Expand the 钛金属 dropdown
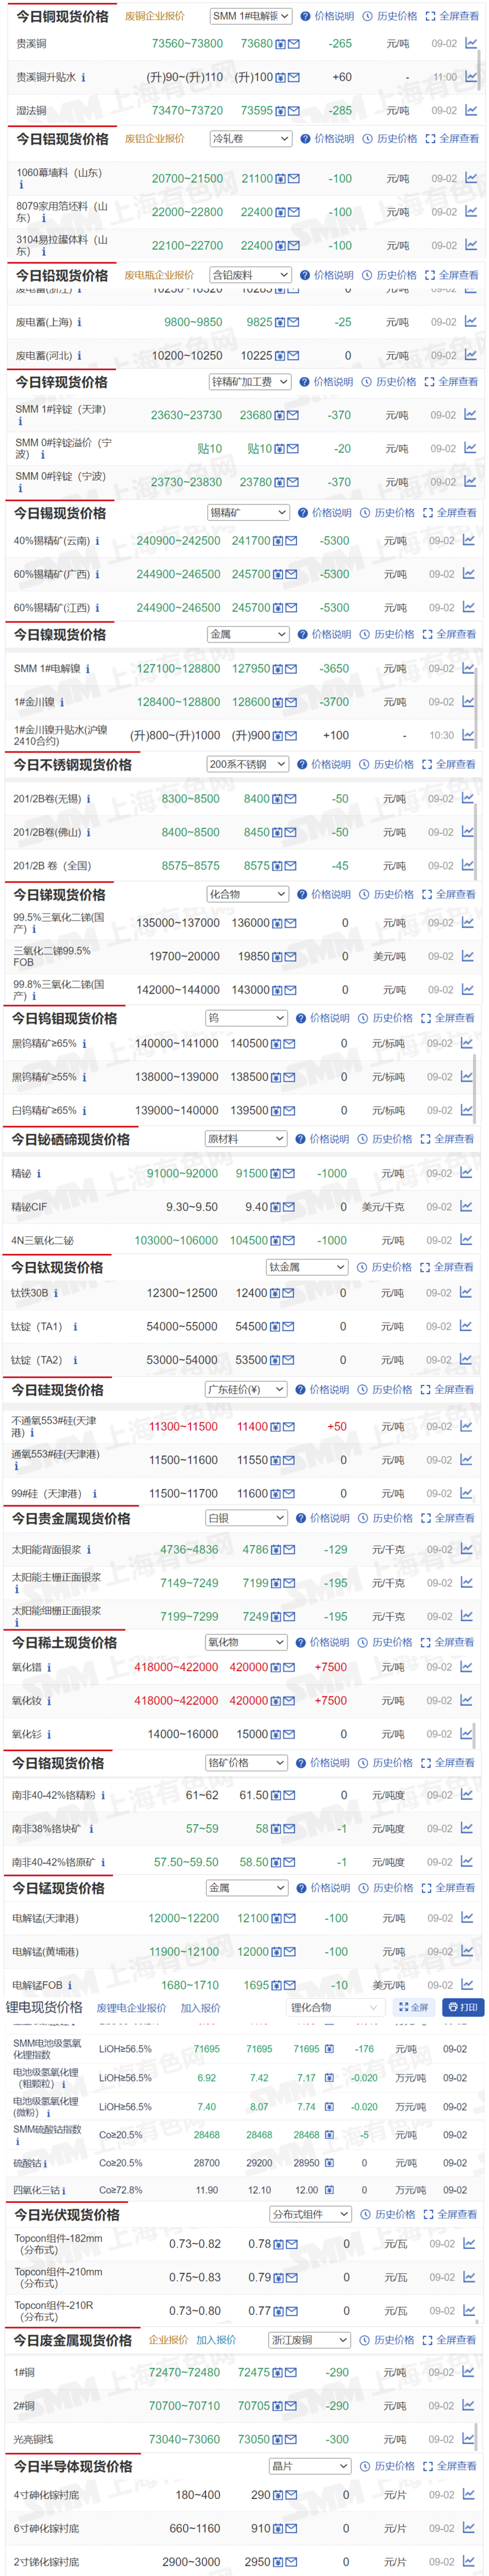489x2576 pixels. 307,1267
